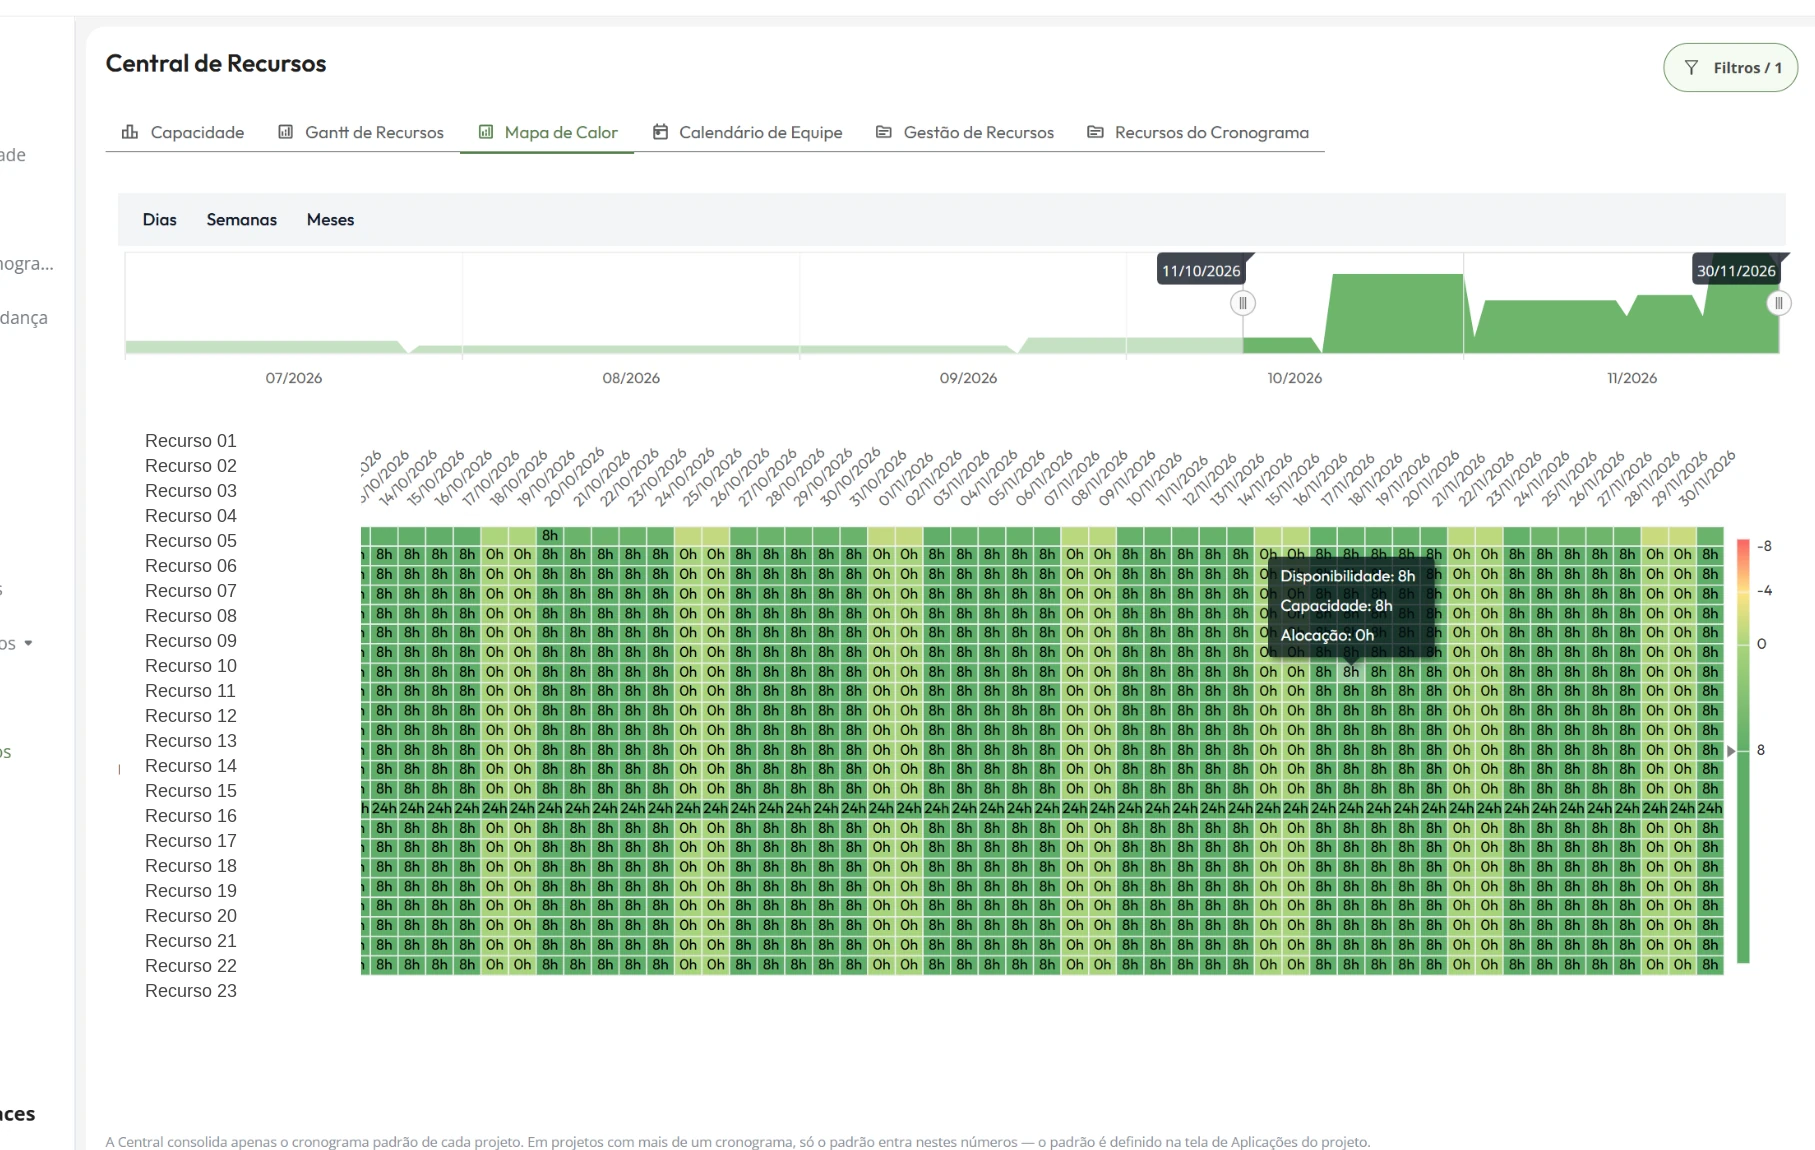The image size is (1815, 1150).
Task: Select Recurso 23 in the resource list
Action: (x=191, y=991)
